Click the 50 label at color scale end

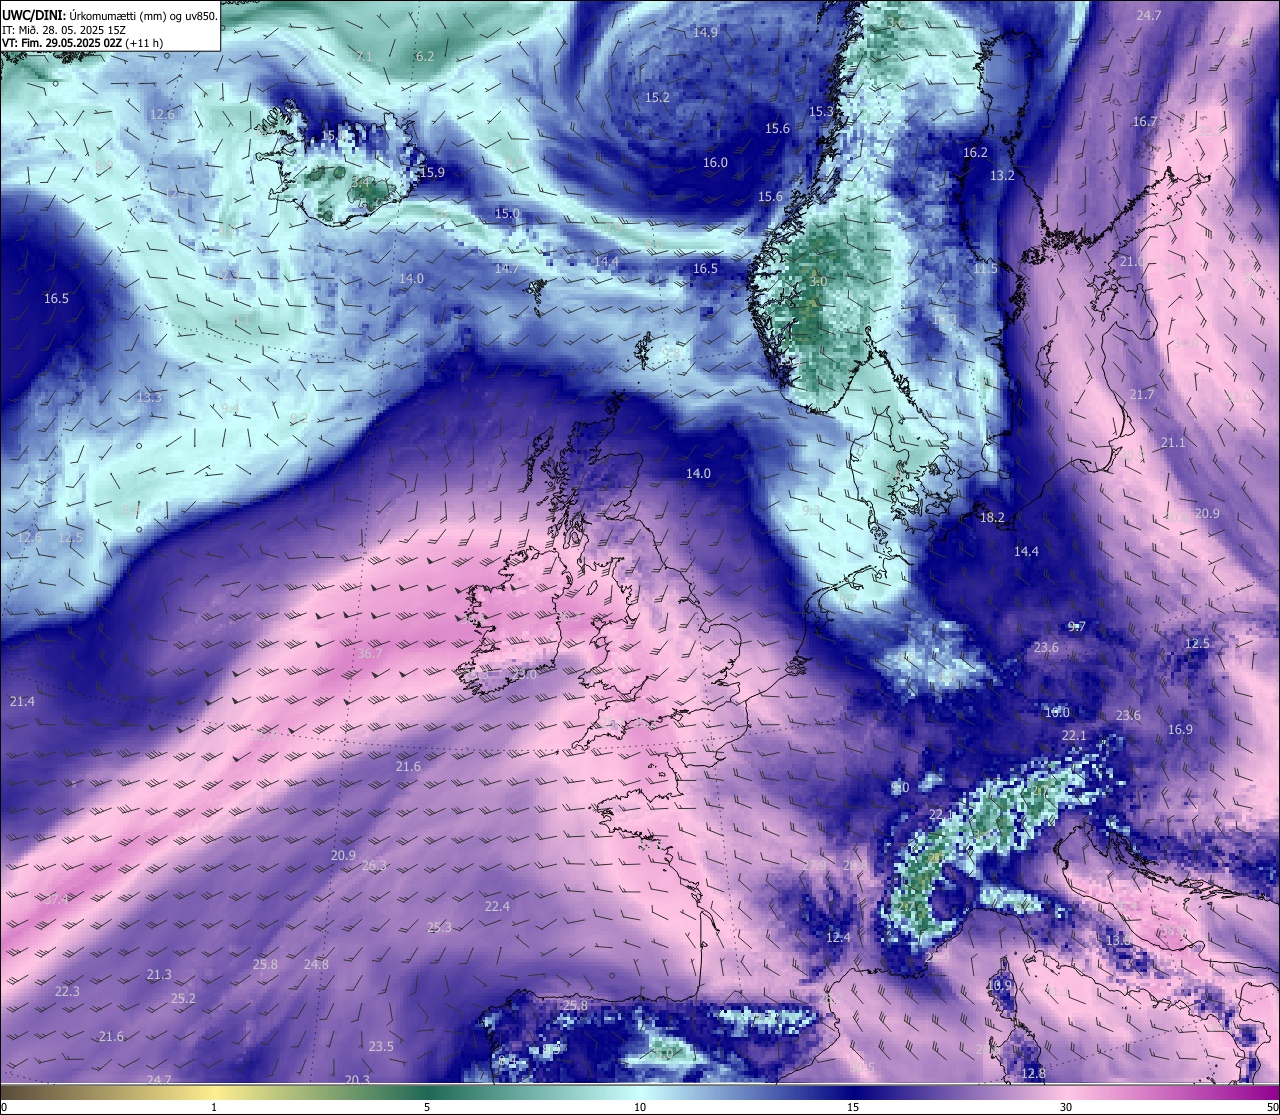pos(1271,1107)
